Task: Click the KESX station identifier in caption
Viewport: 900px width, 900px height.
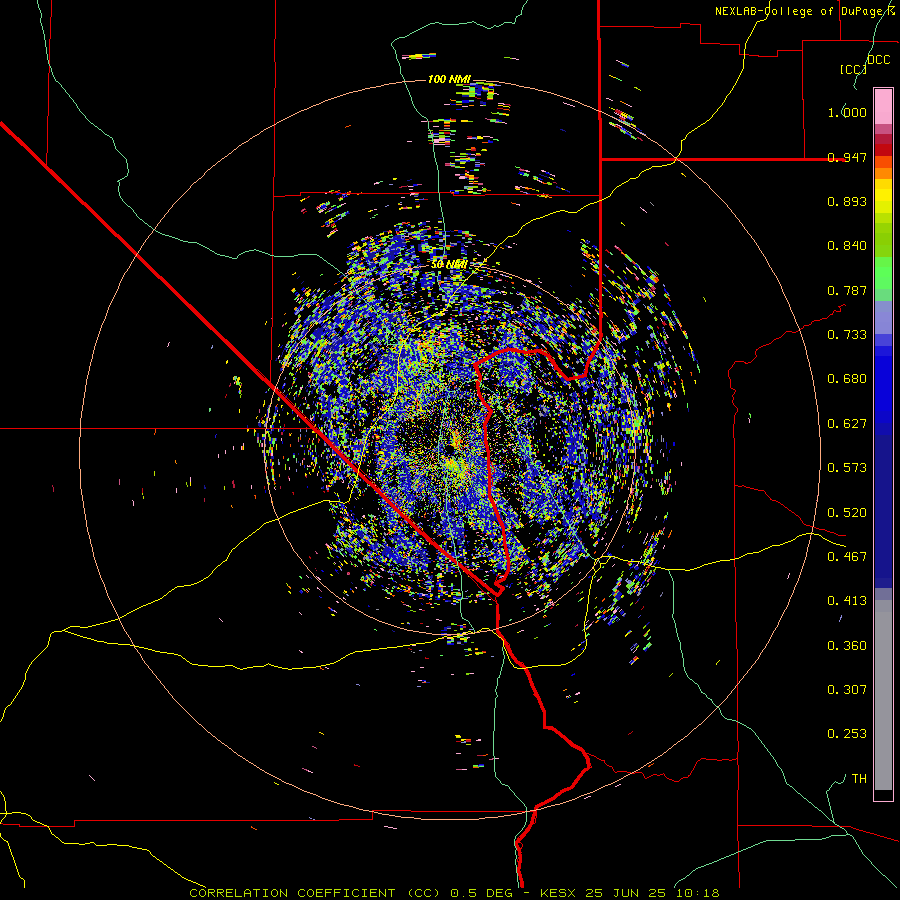Action: coord(560,893)
